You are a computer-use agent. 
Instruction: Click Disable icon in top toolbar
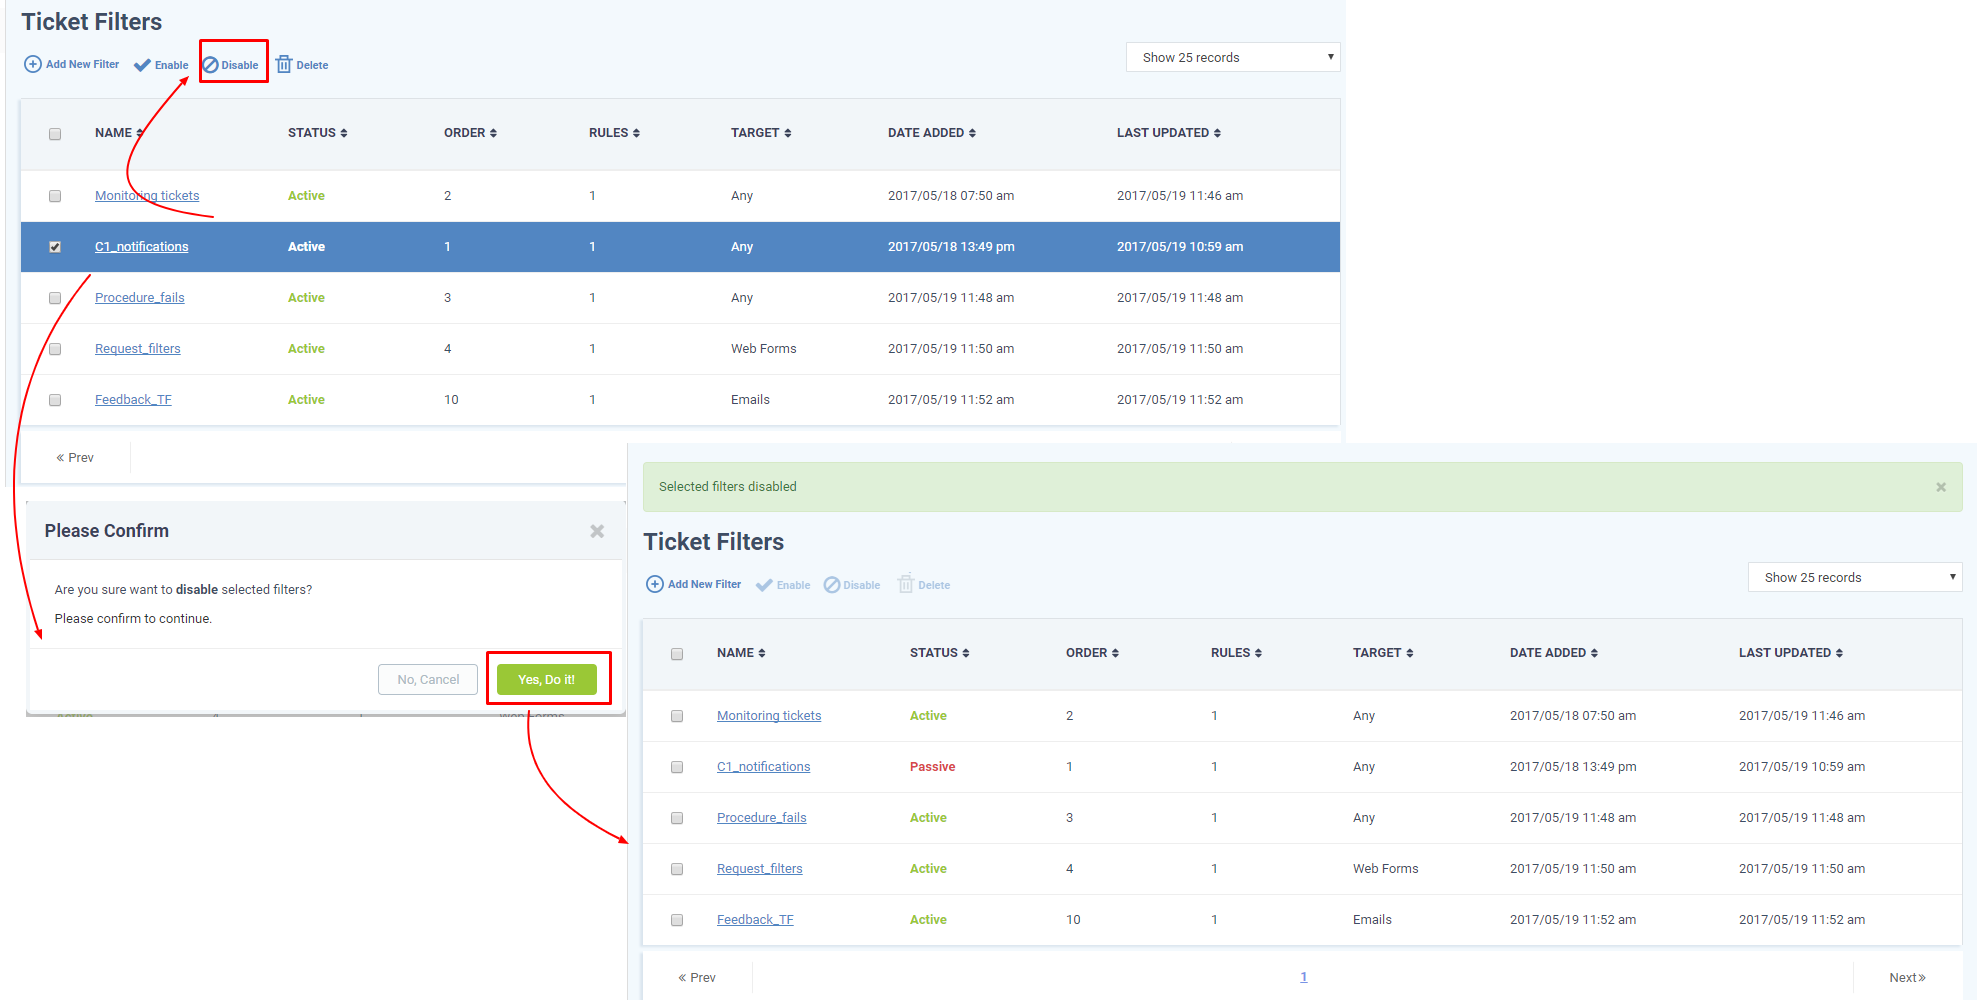click(x=210, y=65)
